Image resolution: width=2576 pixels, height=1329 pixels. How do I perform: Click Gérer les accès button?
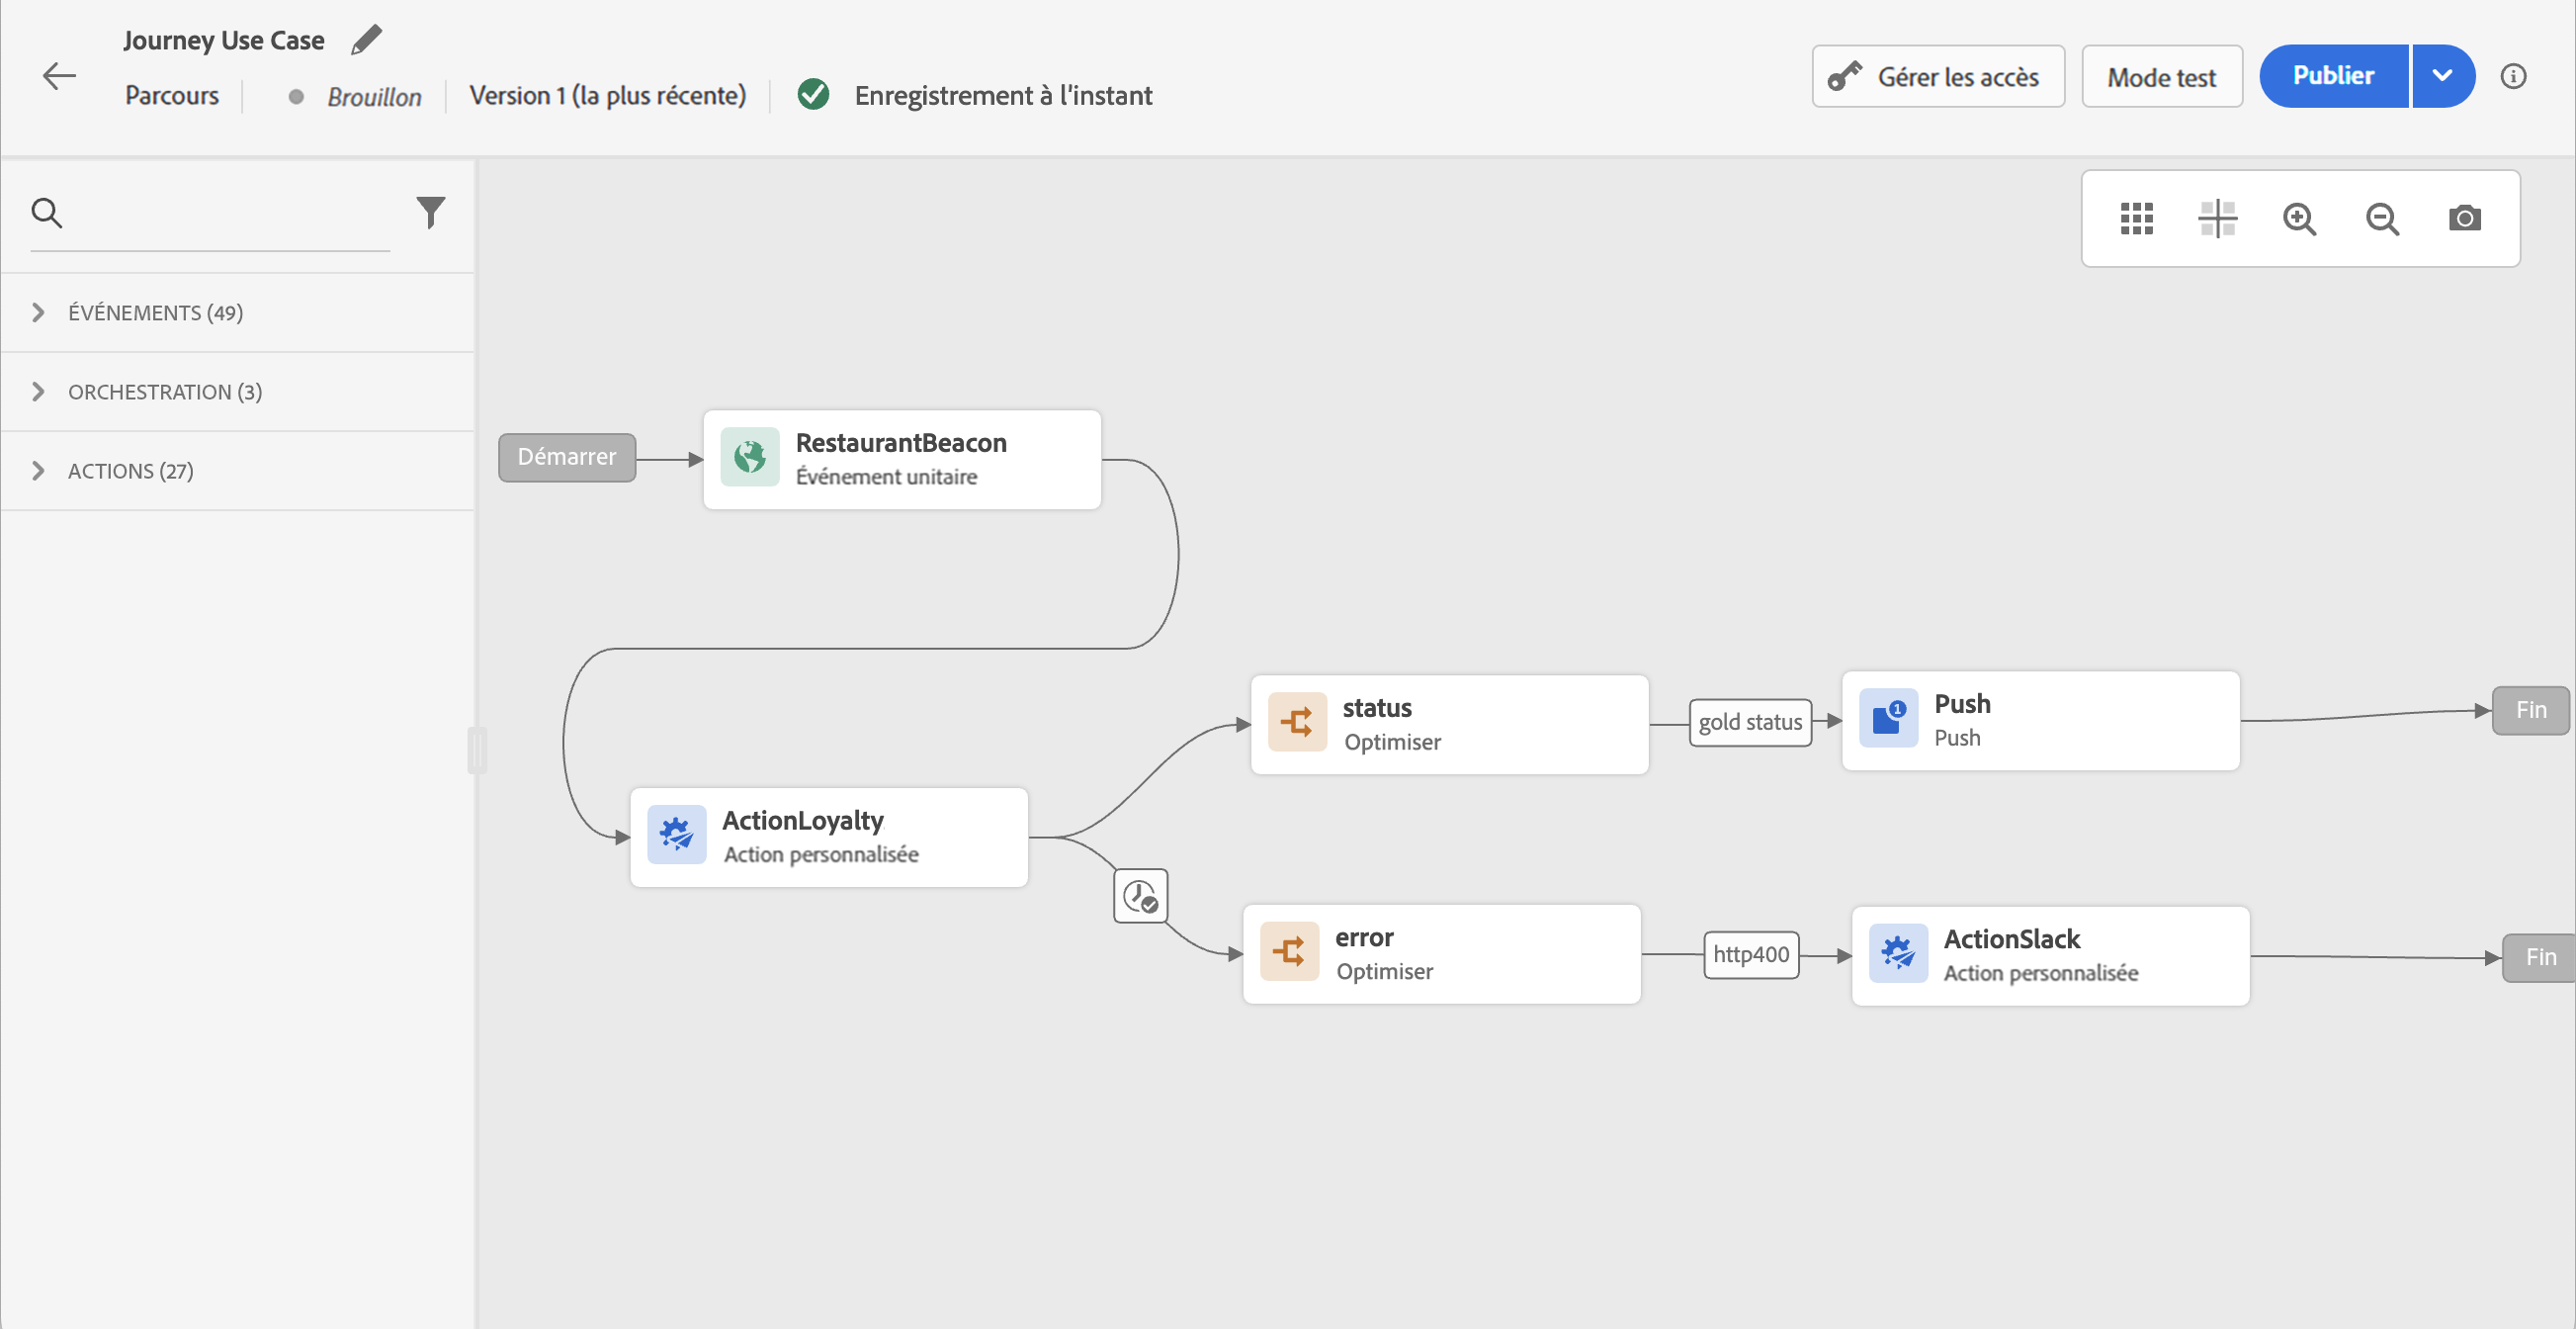[x=1937, y=77]
